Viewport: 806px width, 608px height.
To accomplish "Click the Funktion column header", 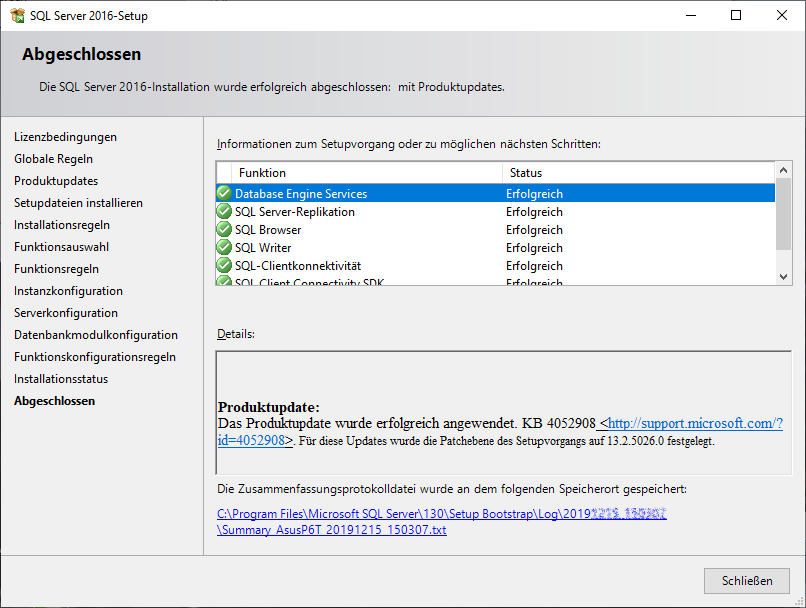I will point(262,173).
